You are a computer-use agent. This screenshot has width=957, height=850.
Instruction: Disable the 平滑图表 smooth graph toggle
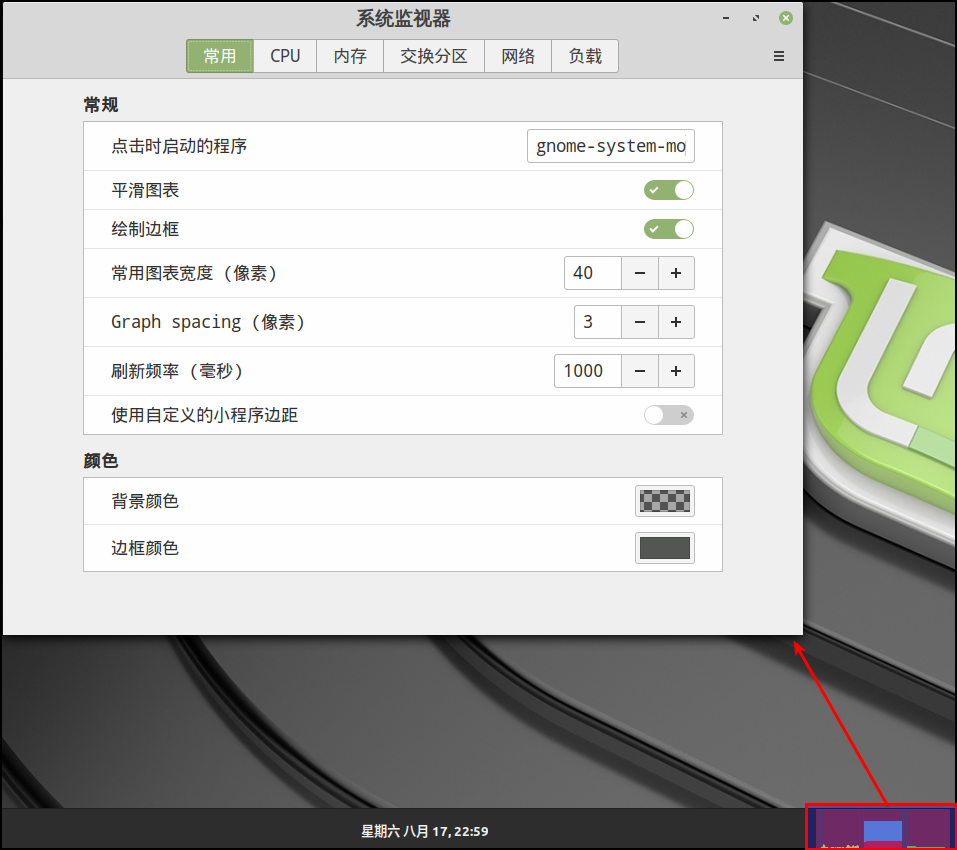[668, 190]
